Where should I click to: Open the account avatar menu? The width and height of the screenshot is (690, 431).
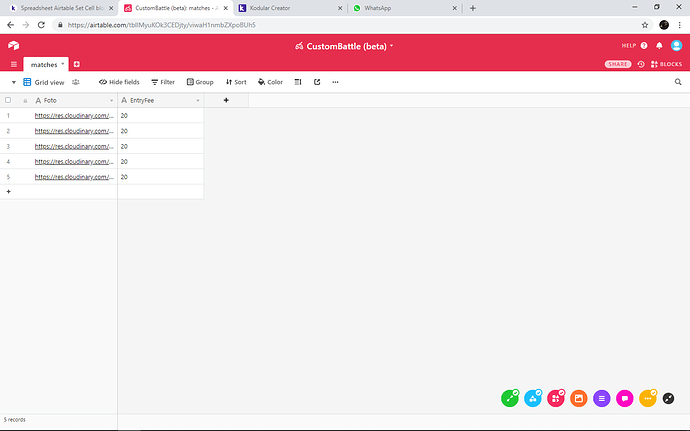tap(676, 45)
